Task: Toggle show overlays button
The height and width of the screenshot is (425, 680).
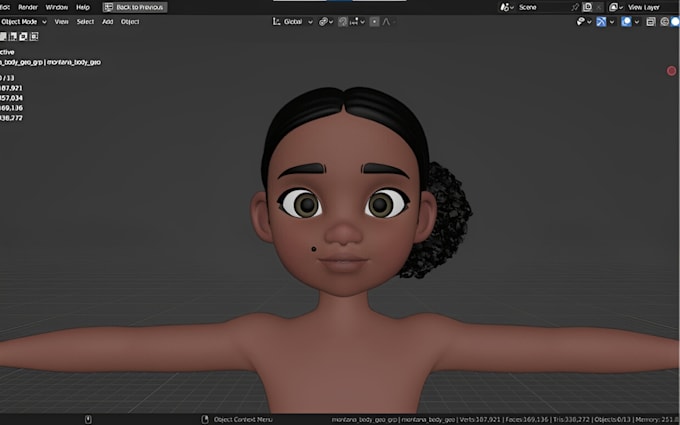Action: [x=626, y=22]
